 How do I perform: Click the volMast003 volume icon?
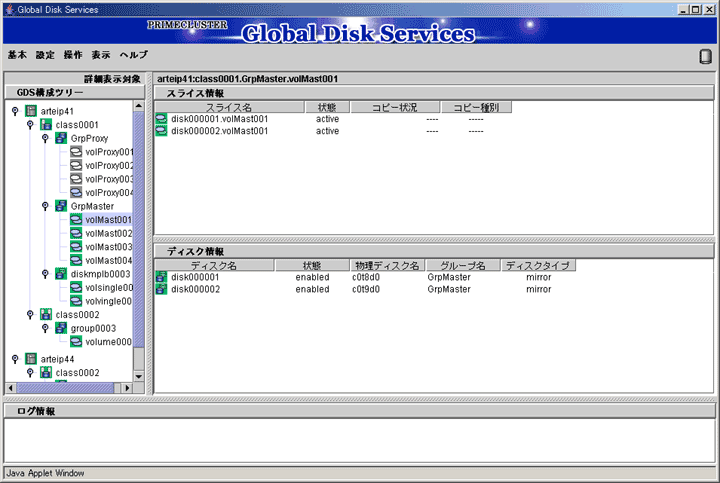(x=76, y=247)
